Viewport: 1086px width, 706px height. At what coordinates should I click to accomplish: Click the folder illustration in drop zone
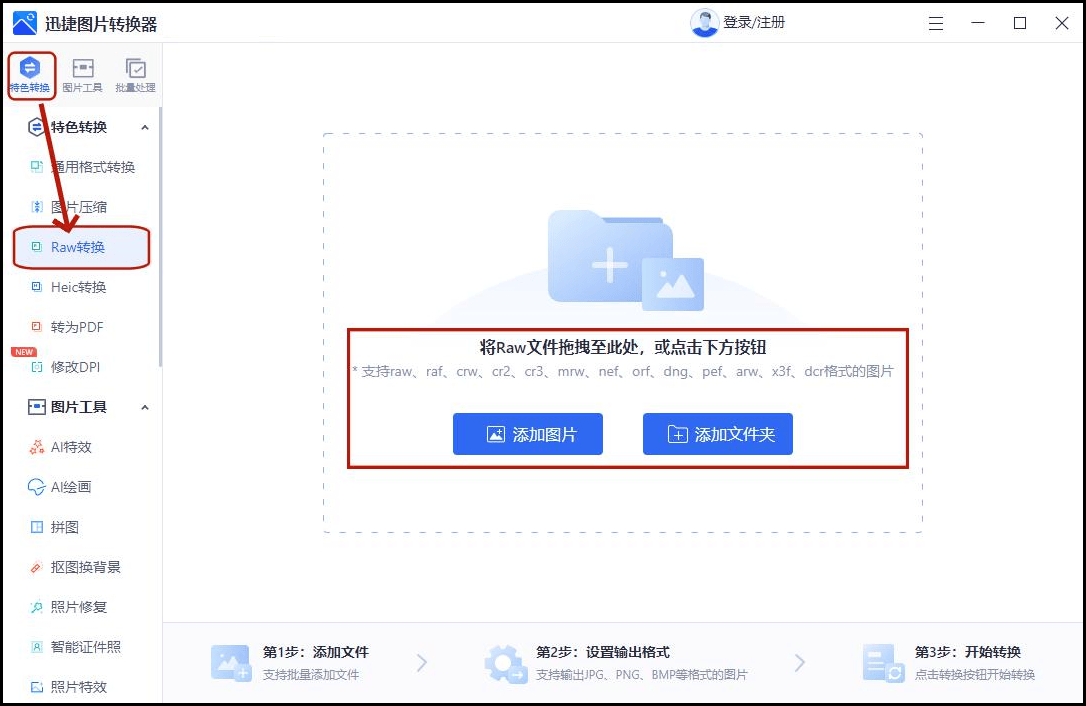625,260
